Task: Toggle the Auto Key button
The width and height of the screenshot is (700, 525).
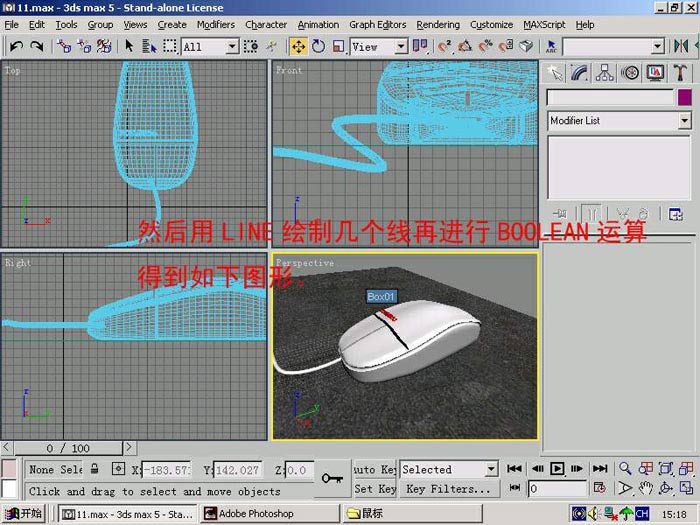Action: click(x=375, y=469)
